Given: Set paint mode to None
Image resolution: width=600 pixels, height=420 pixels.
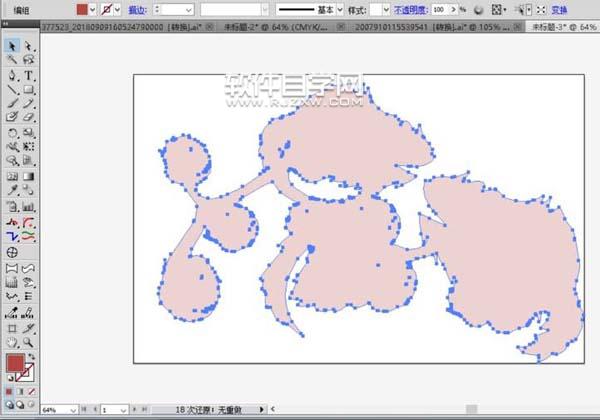Looking at the screenshot, I should pyautogui.click(x=32, y=392).
